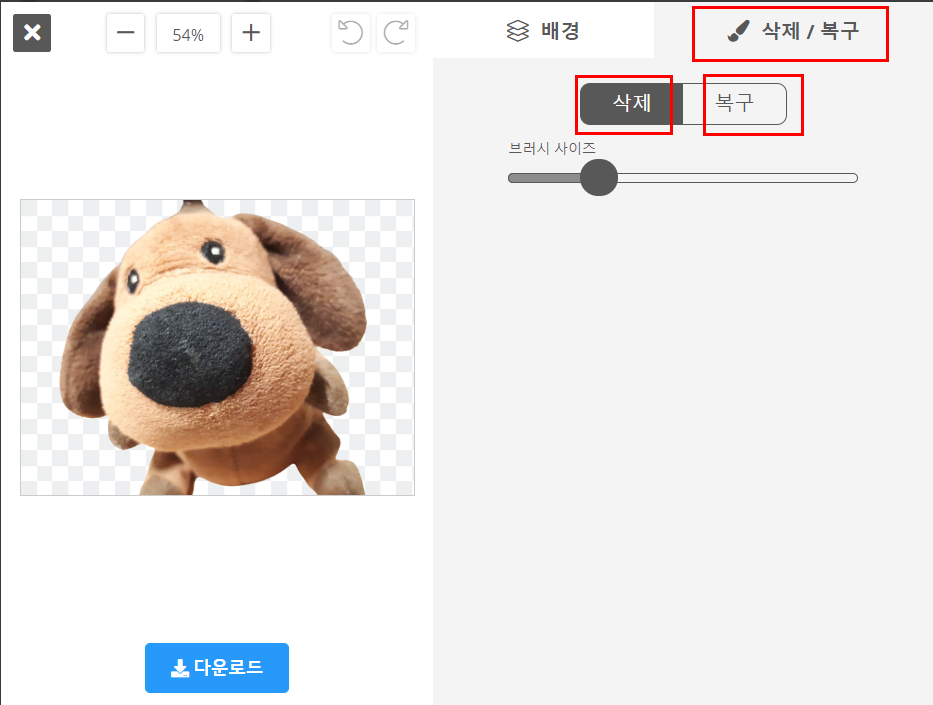933x705 pixels.
Task: Click the plush dog image preview
Action: pos(217,347)
